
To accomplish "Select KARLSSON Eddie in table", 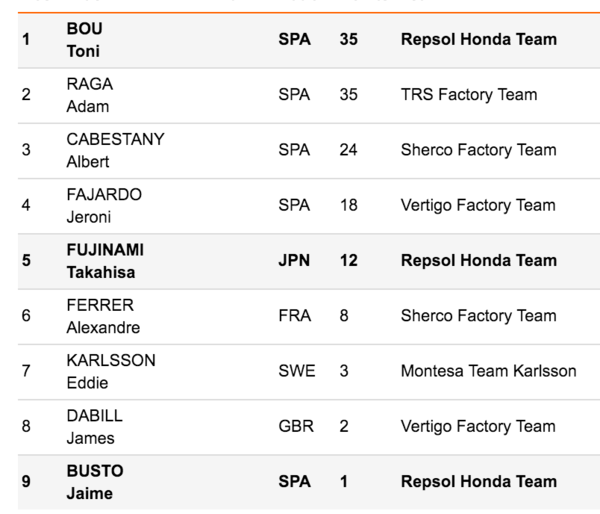I will [x=111, y=371].
